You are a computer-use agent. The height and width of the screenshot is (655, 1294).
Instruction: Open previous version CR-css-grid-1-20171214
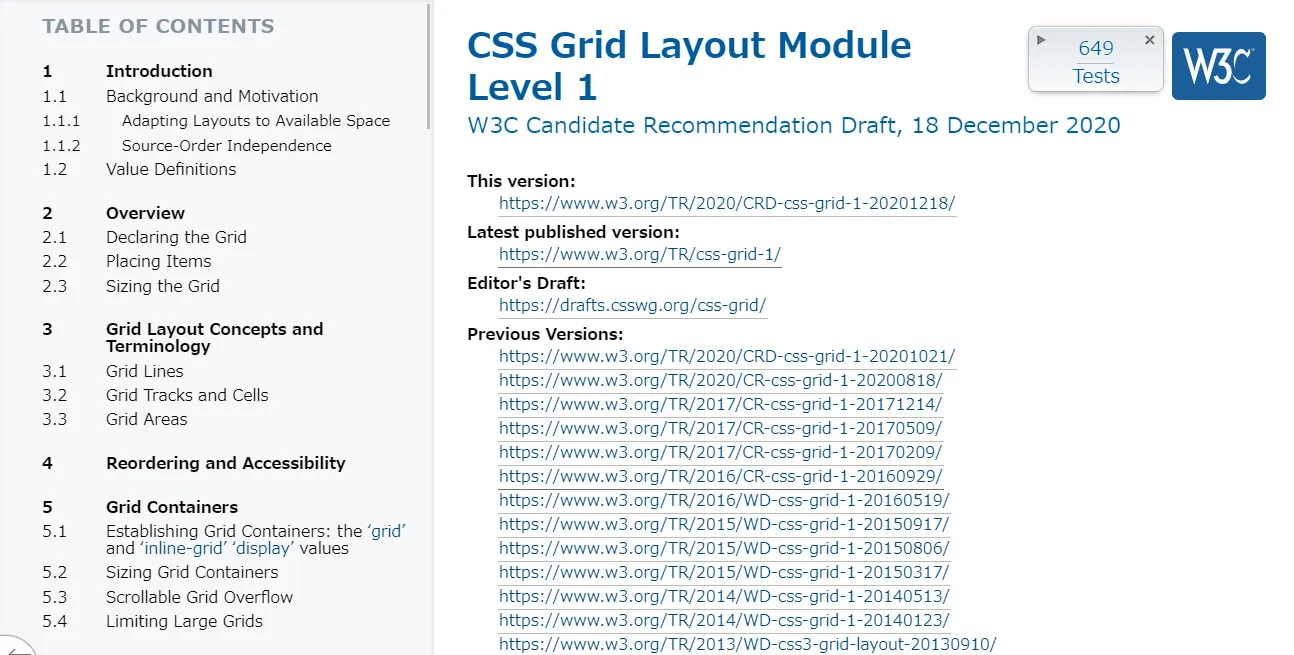[720, 404]
